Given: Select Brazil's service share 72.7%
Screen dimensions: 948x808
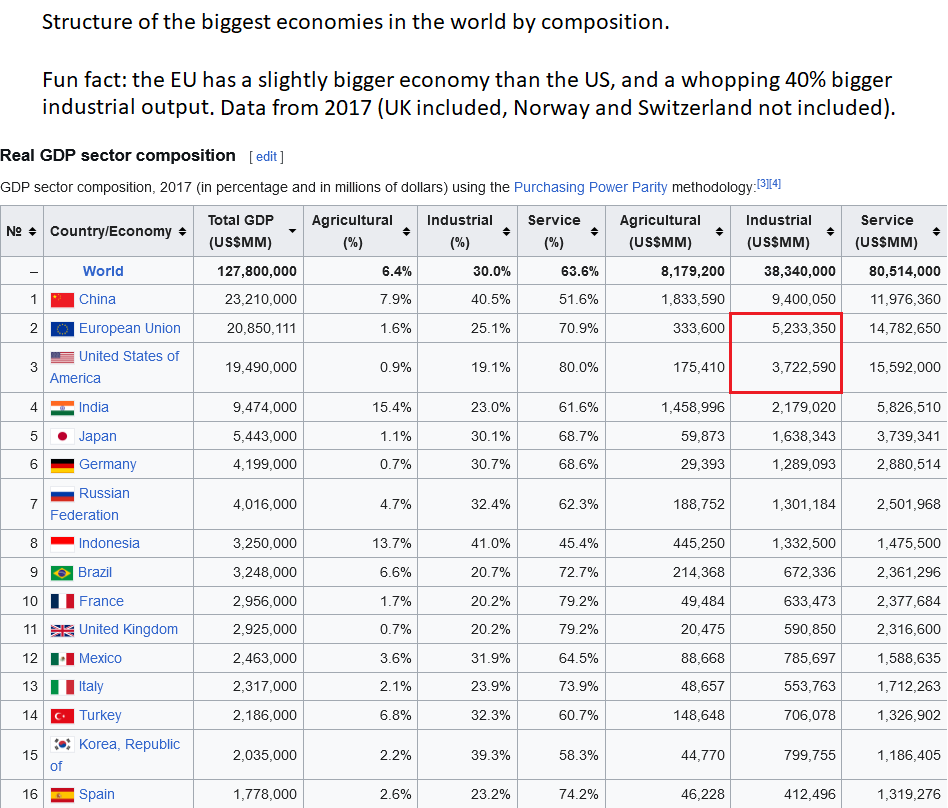Looking at the screenshot, I should [x=579, y=573].
